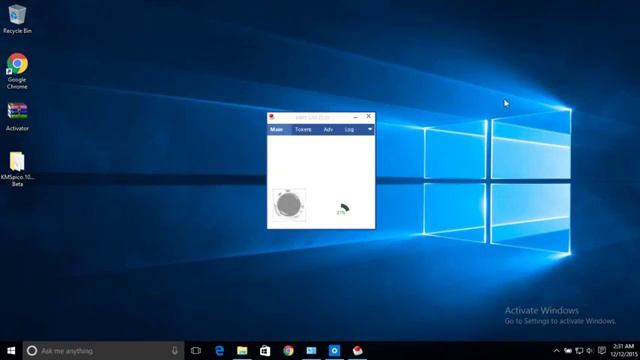Image resolution: width=640 pixels, height=360 pixels.
Task: Show hidden system tray icons
Action: (556, 351)
